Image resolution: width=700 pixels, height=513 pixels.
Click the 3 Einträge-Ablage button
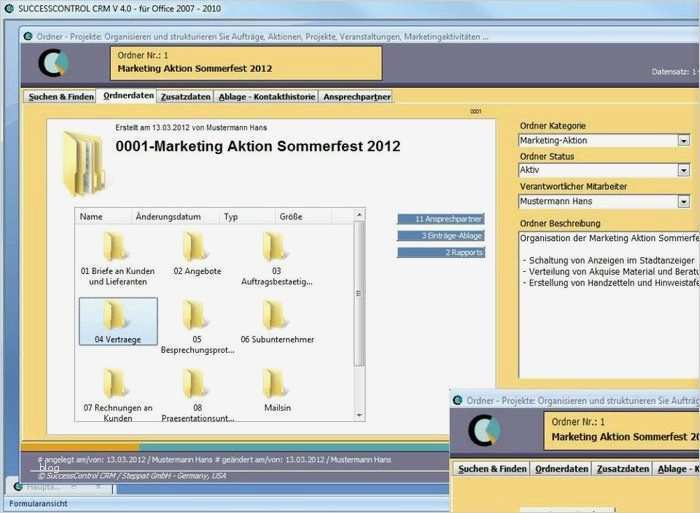[x=441, y=236]
